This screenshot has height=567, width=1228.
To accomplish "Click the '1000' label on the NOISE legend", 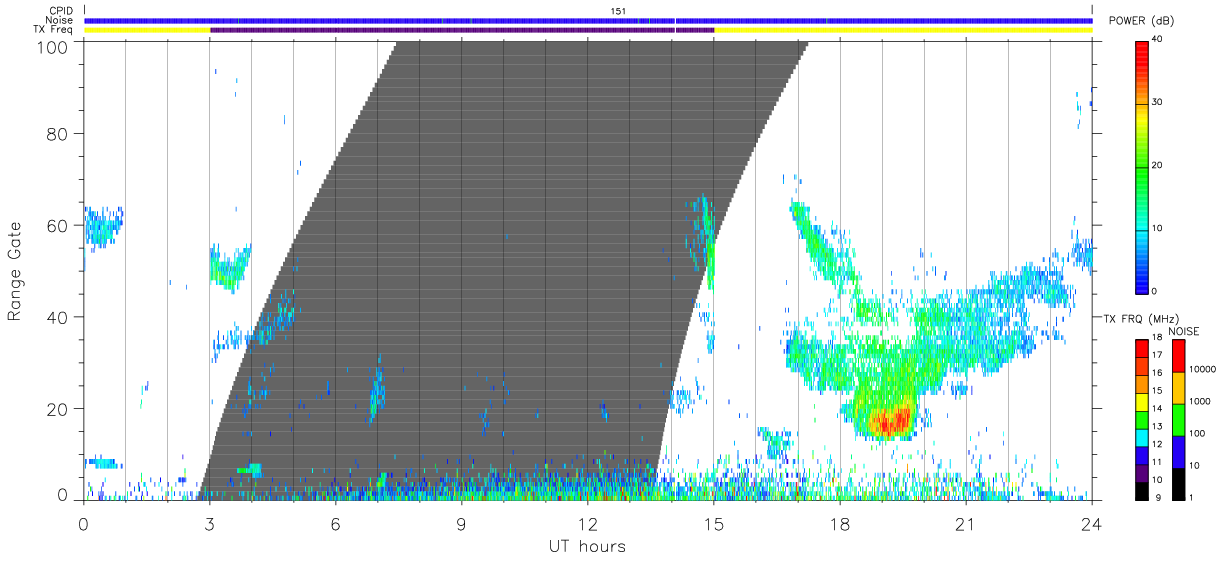I will [1202, 401].
